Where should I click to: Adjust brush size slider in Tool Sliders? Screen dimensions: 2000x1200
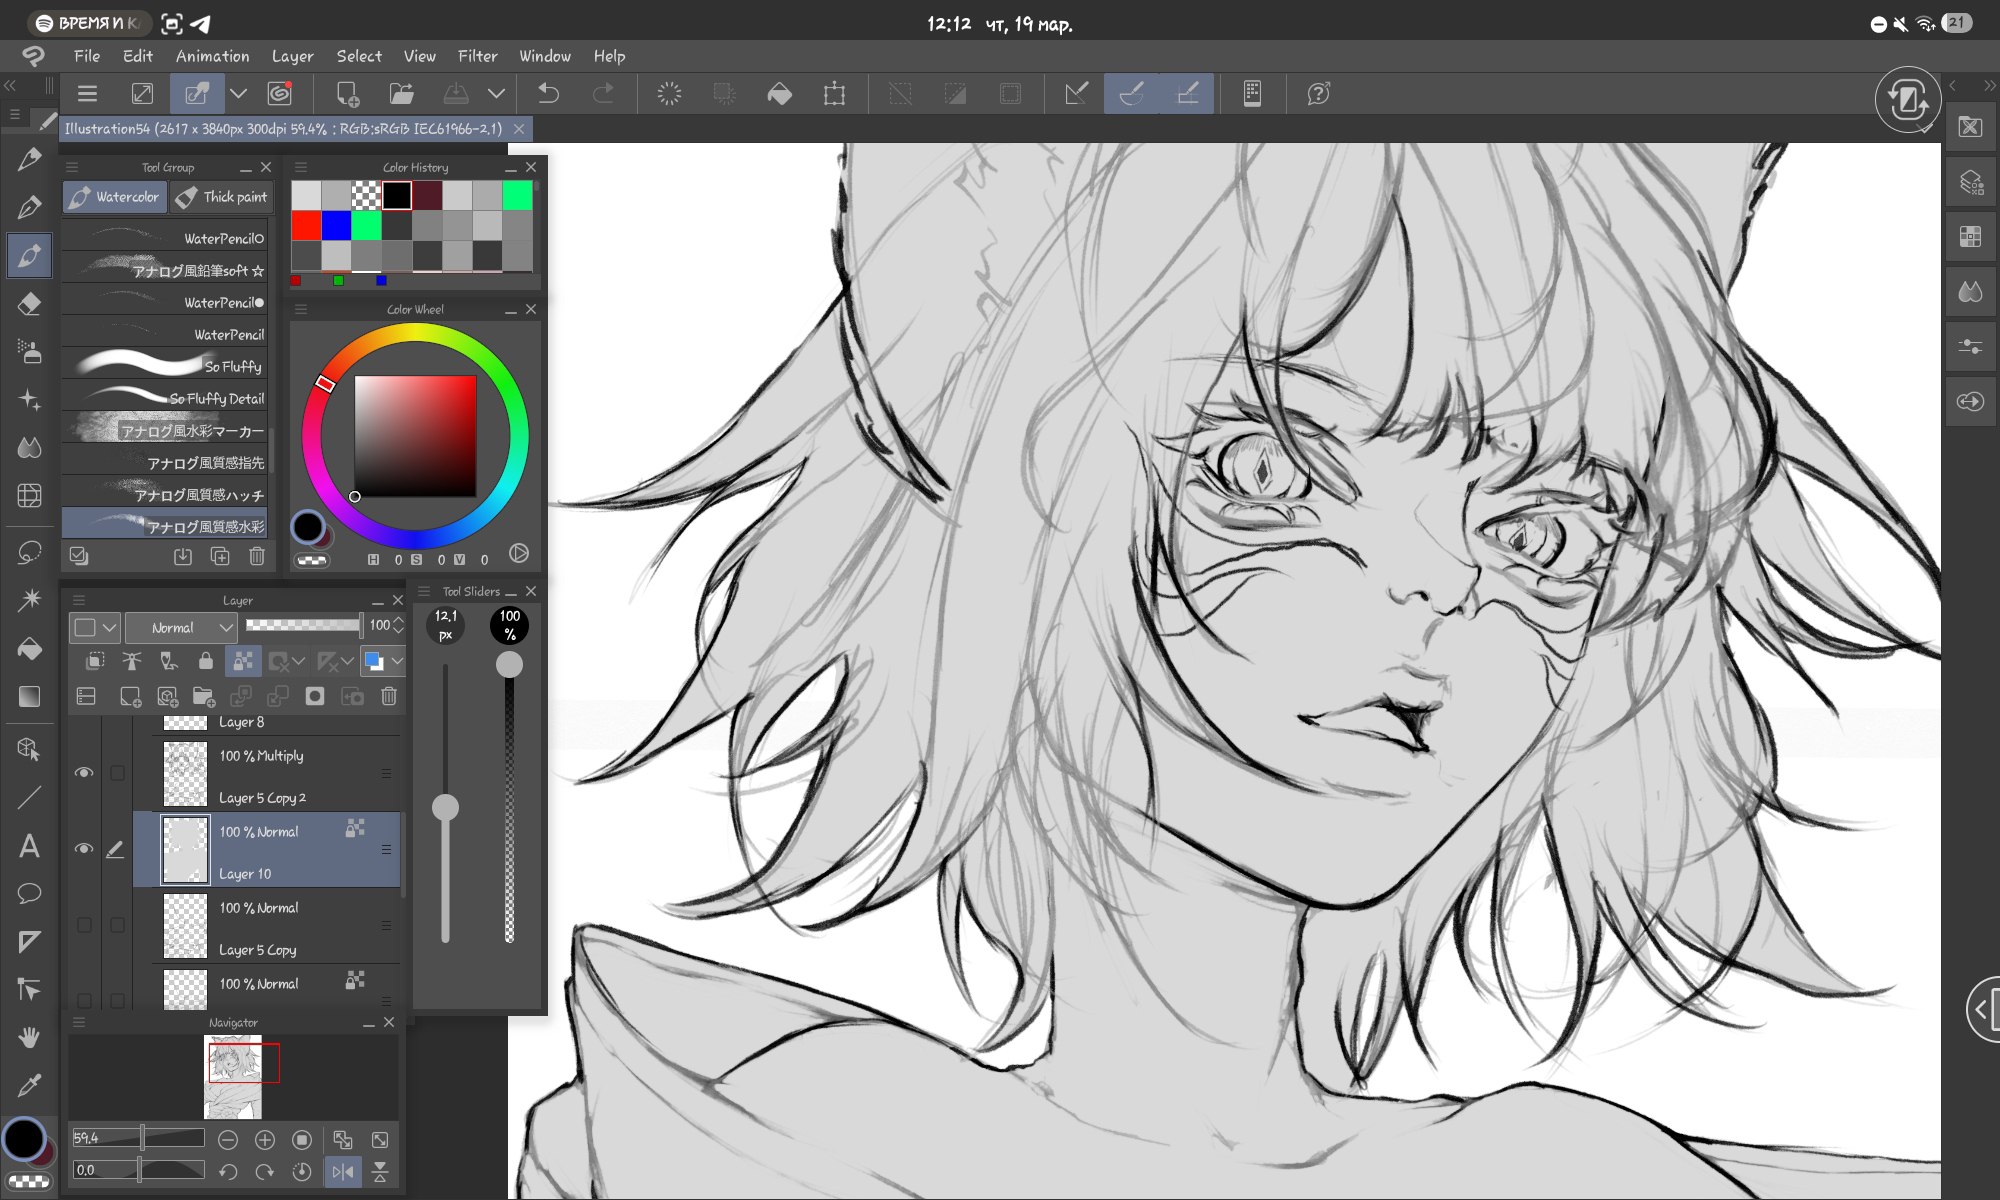click(x=445, y=806)
